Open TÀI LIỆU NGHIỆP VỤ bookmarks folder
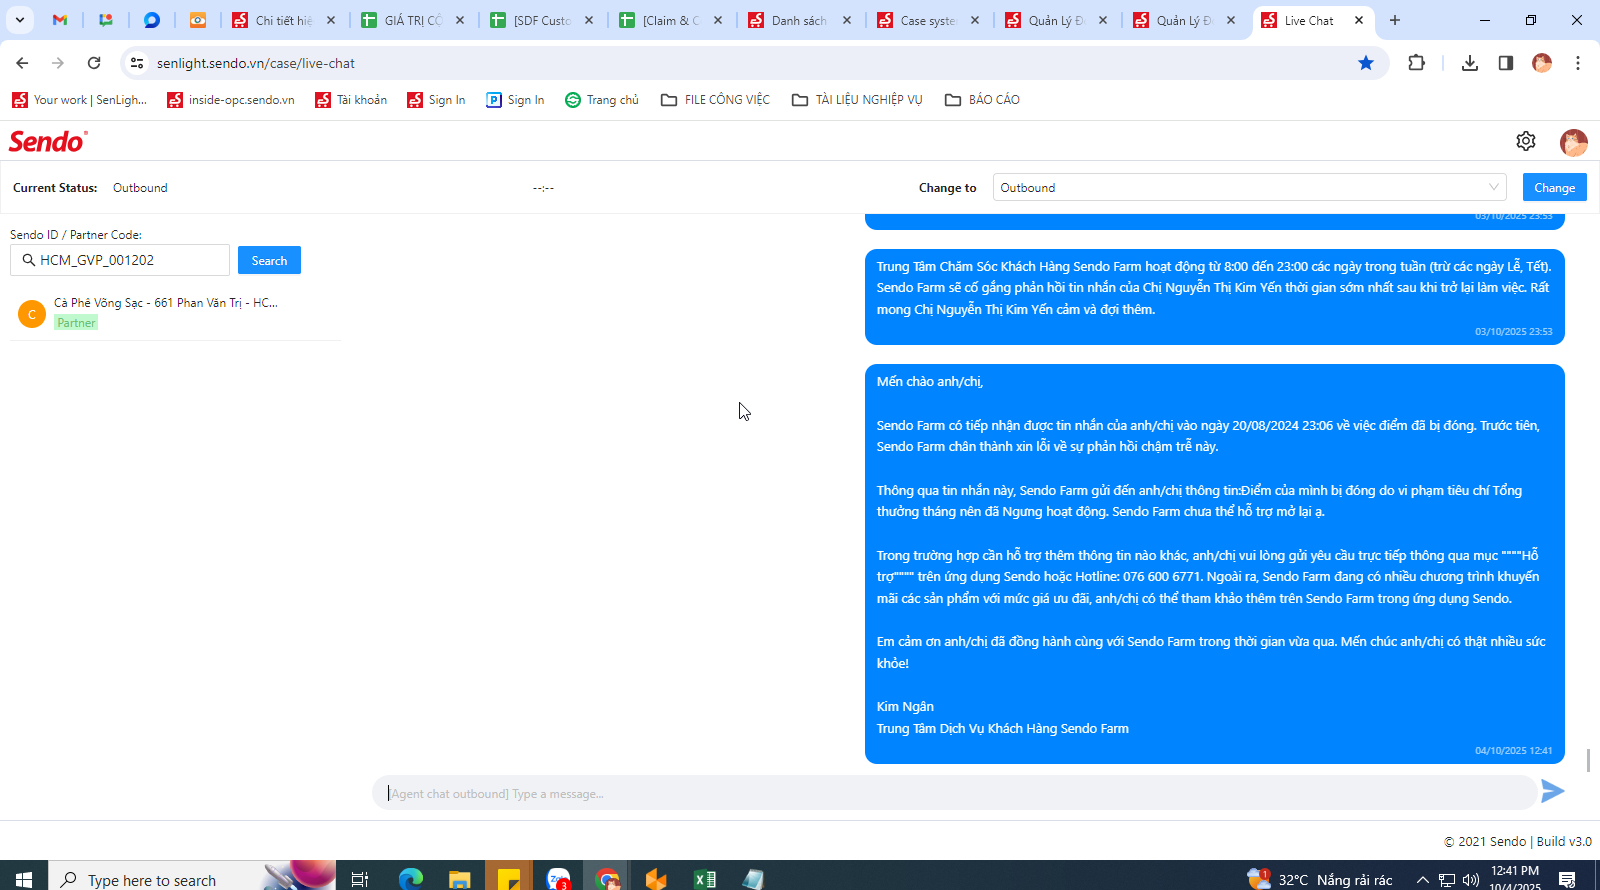1600x890 pixels. [x=857, y=100]
